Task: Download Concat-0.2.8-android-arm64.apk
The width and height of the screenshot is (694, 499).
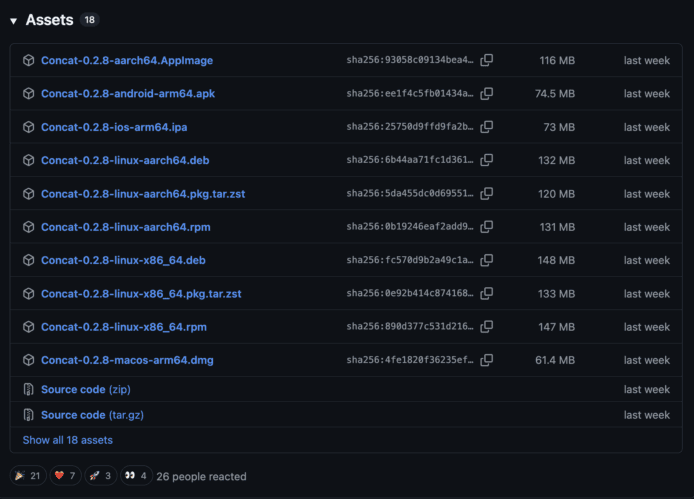Action: 128,93
